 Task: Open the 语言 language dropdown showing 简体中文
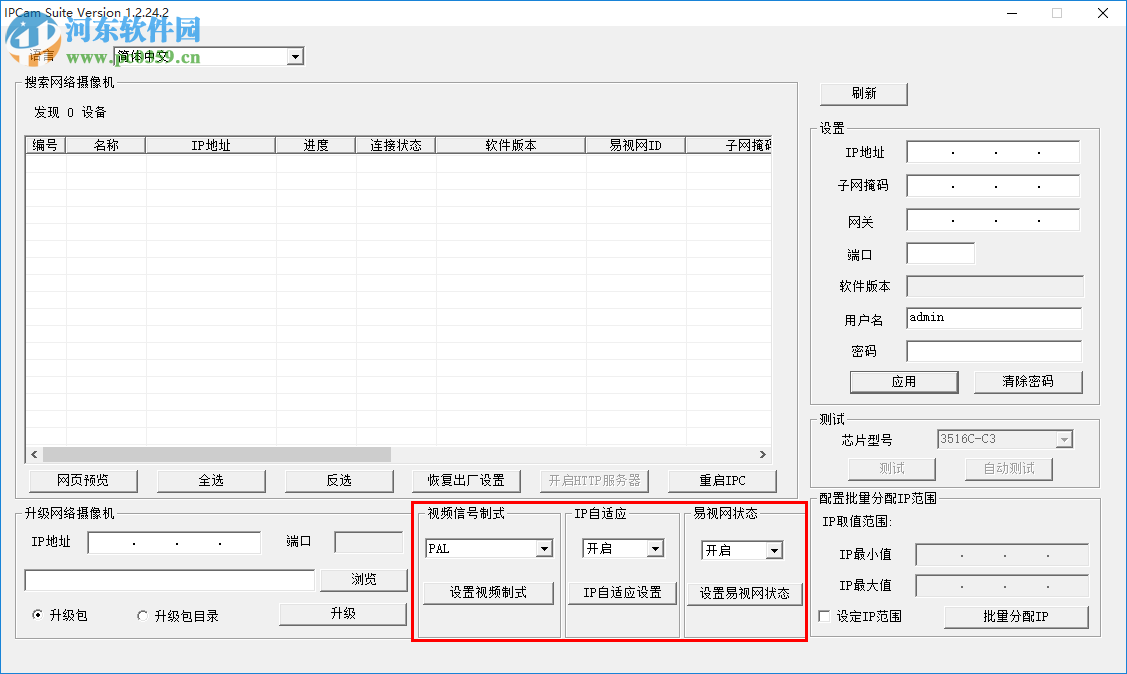tap(295, 56)
